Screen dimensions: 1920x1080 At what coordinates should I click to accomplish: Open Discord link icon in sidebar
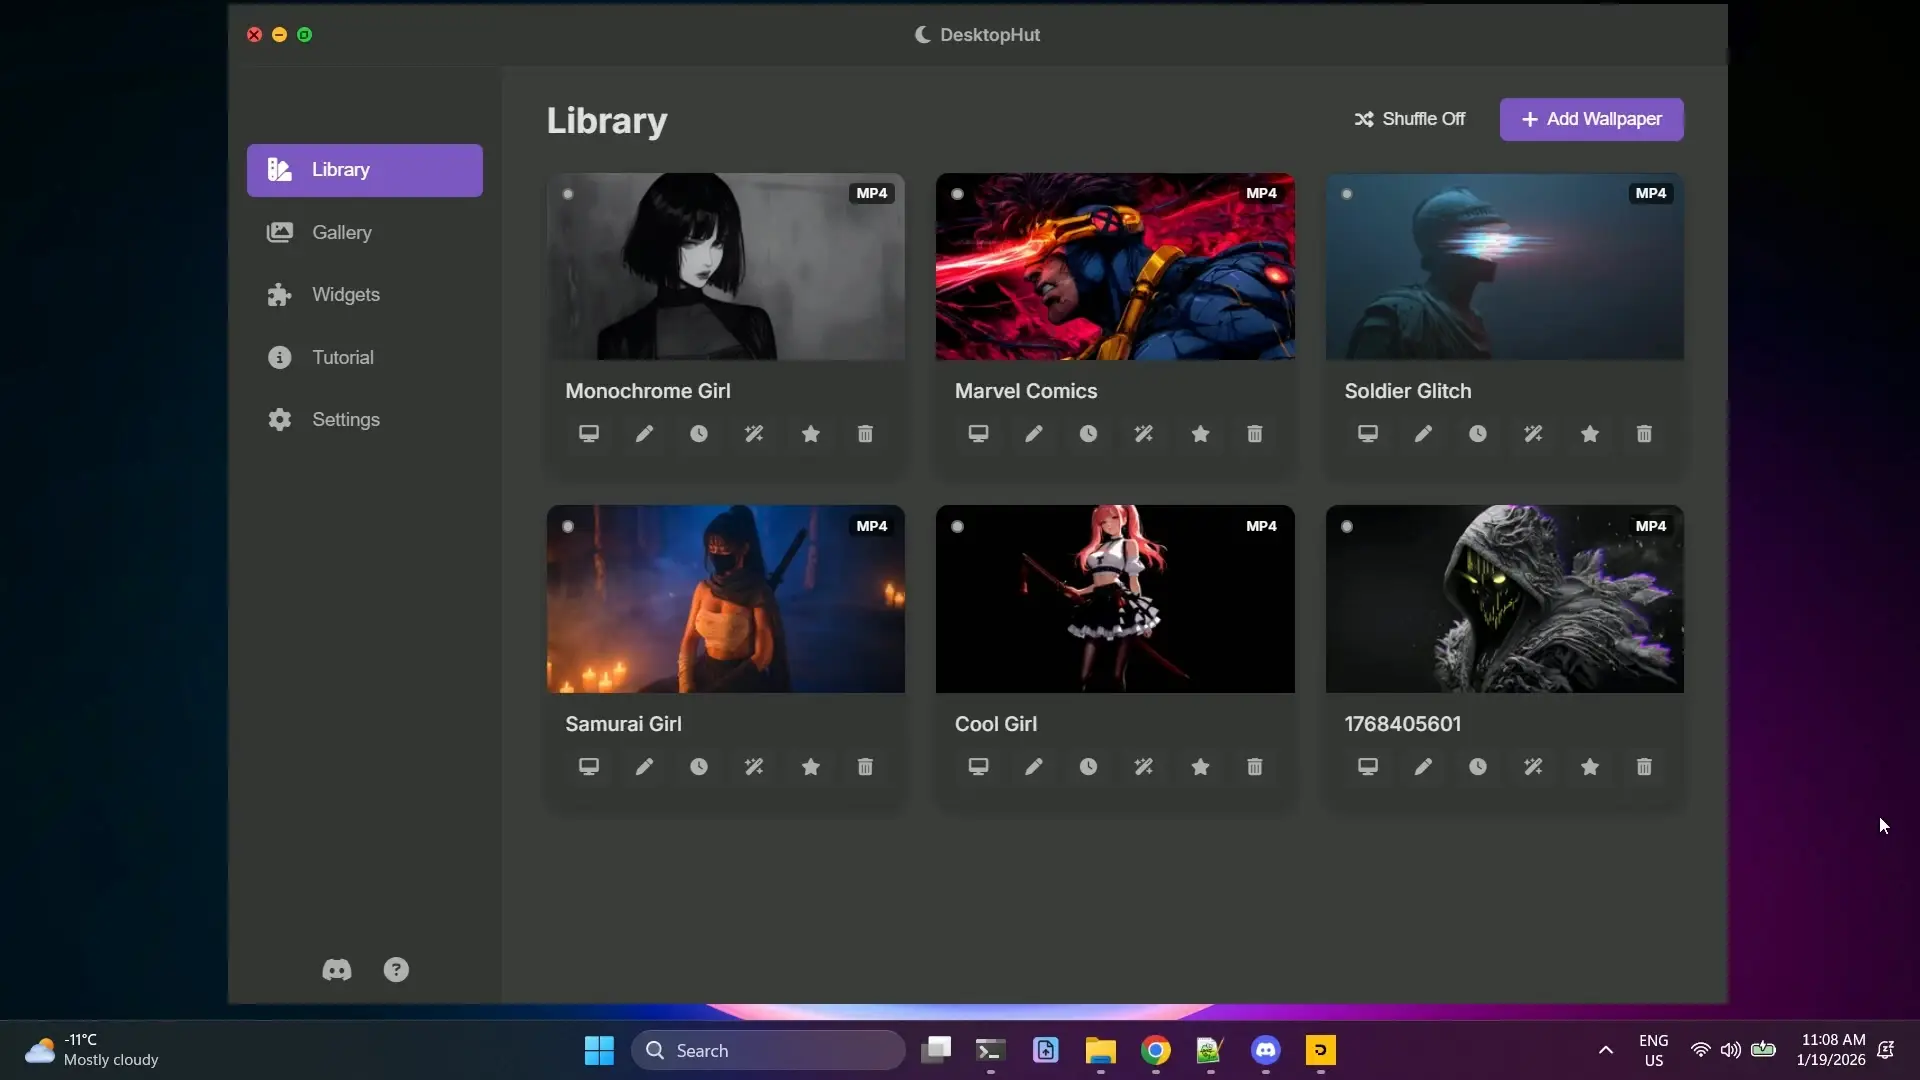coord(337,970)
